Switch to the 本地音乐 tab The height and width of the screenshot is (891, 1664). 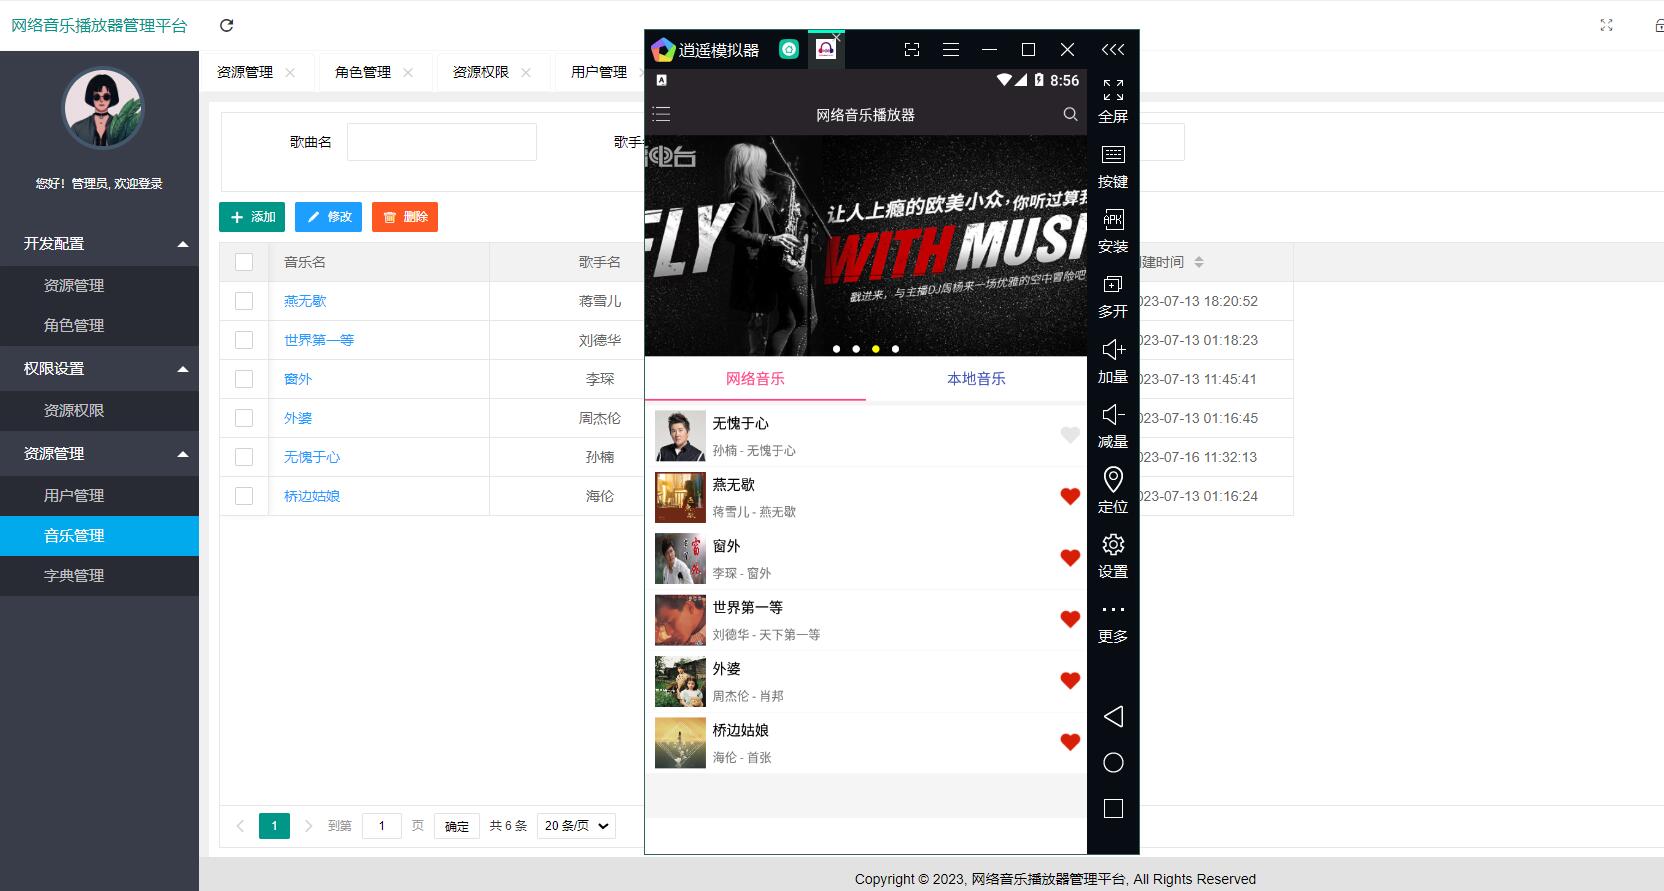tap(976, 379)
